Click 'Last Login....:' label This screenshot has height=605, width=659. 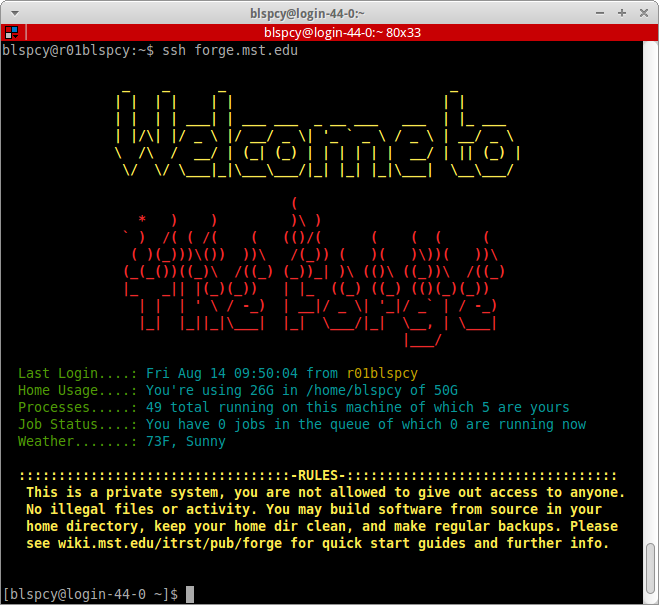[77, 373]
